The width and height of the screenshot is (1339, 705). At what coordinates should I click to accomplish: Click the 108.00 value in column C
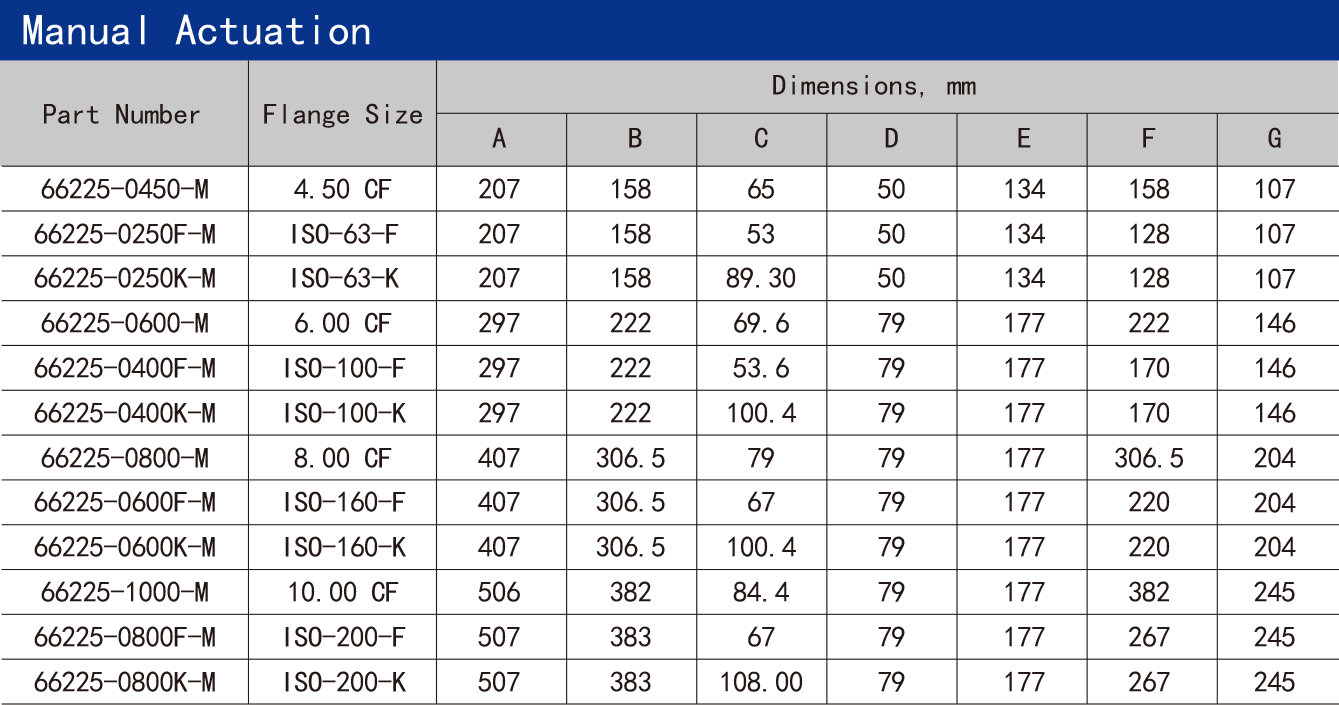click(x=761, y=682)
